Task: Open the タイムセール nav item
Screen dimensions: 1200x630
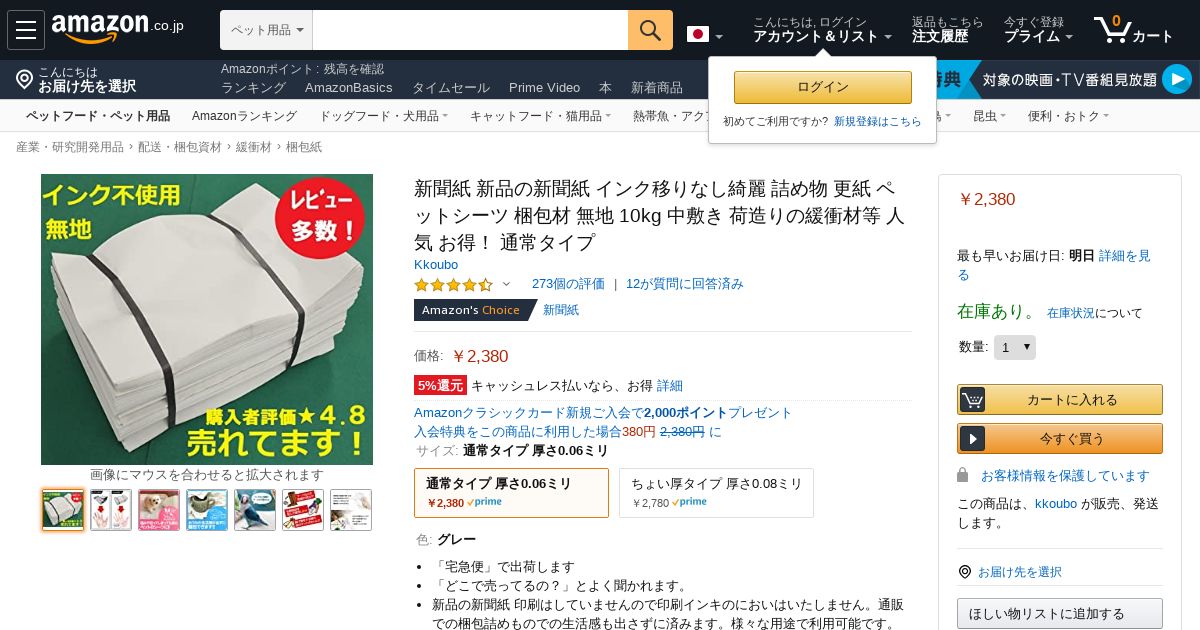Action: (451, 88)
